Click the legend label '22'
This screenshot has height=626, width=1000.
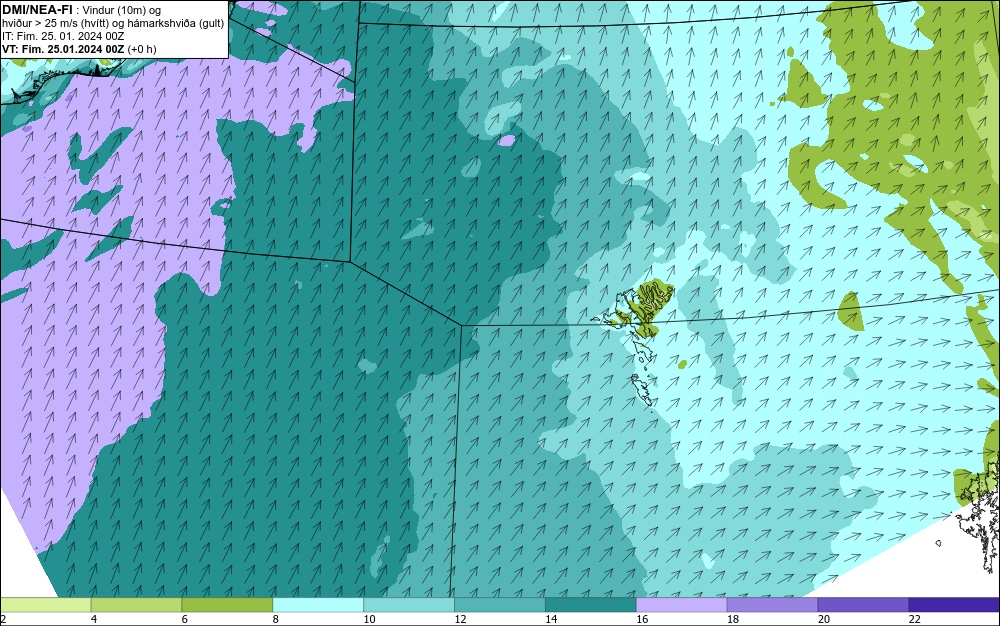pos(915,619)
